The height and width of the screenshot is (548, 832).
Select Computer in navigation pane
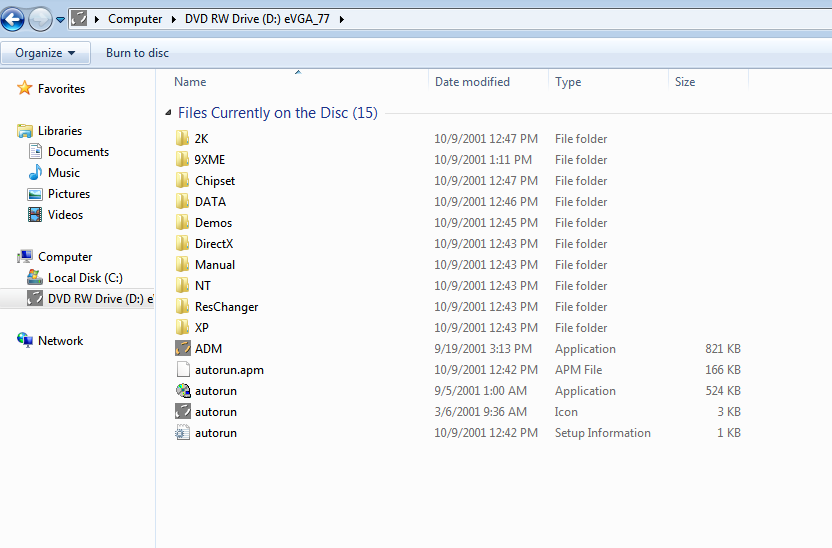click(65, 257)
